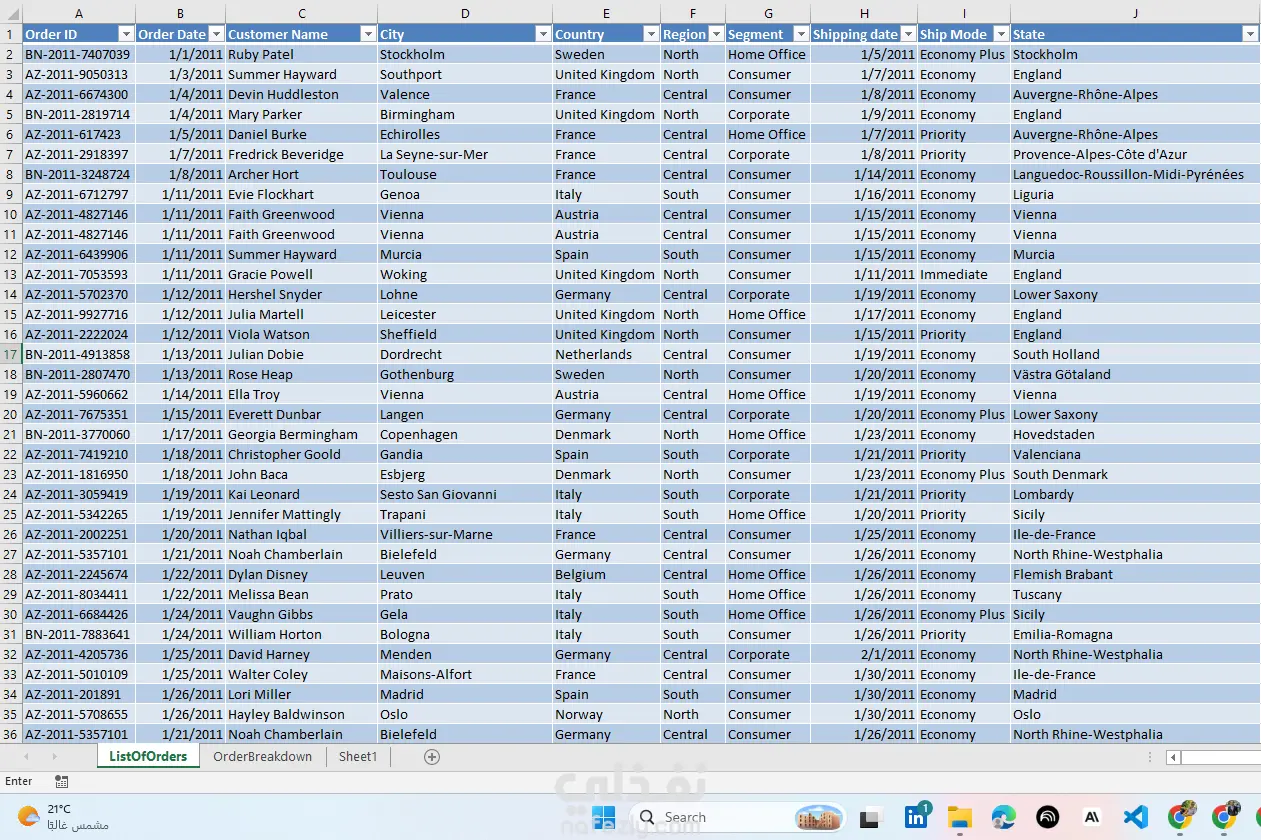Open the Country filter dropdown
The image size is (1261, 840).
coord(651,34)
